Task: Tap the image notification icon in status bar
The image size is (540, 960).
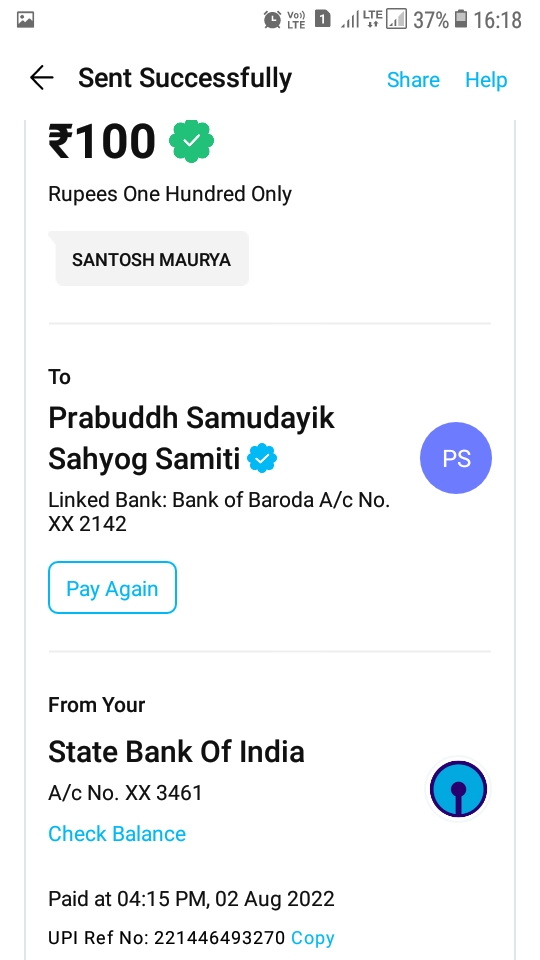Action: (26, 20)
